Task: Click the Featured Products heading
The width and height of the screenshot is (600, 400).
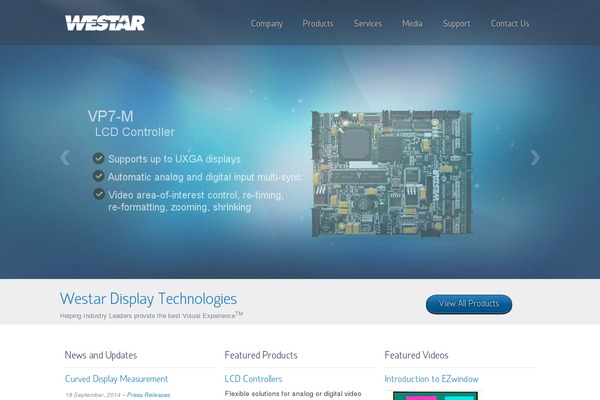Action: point(261,355)
